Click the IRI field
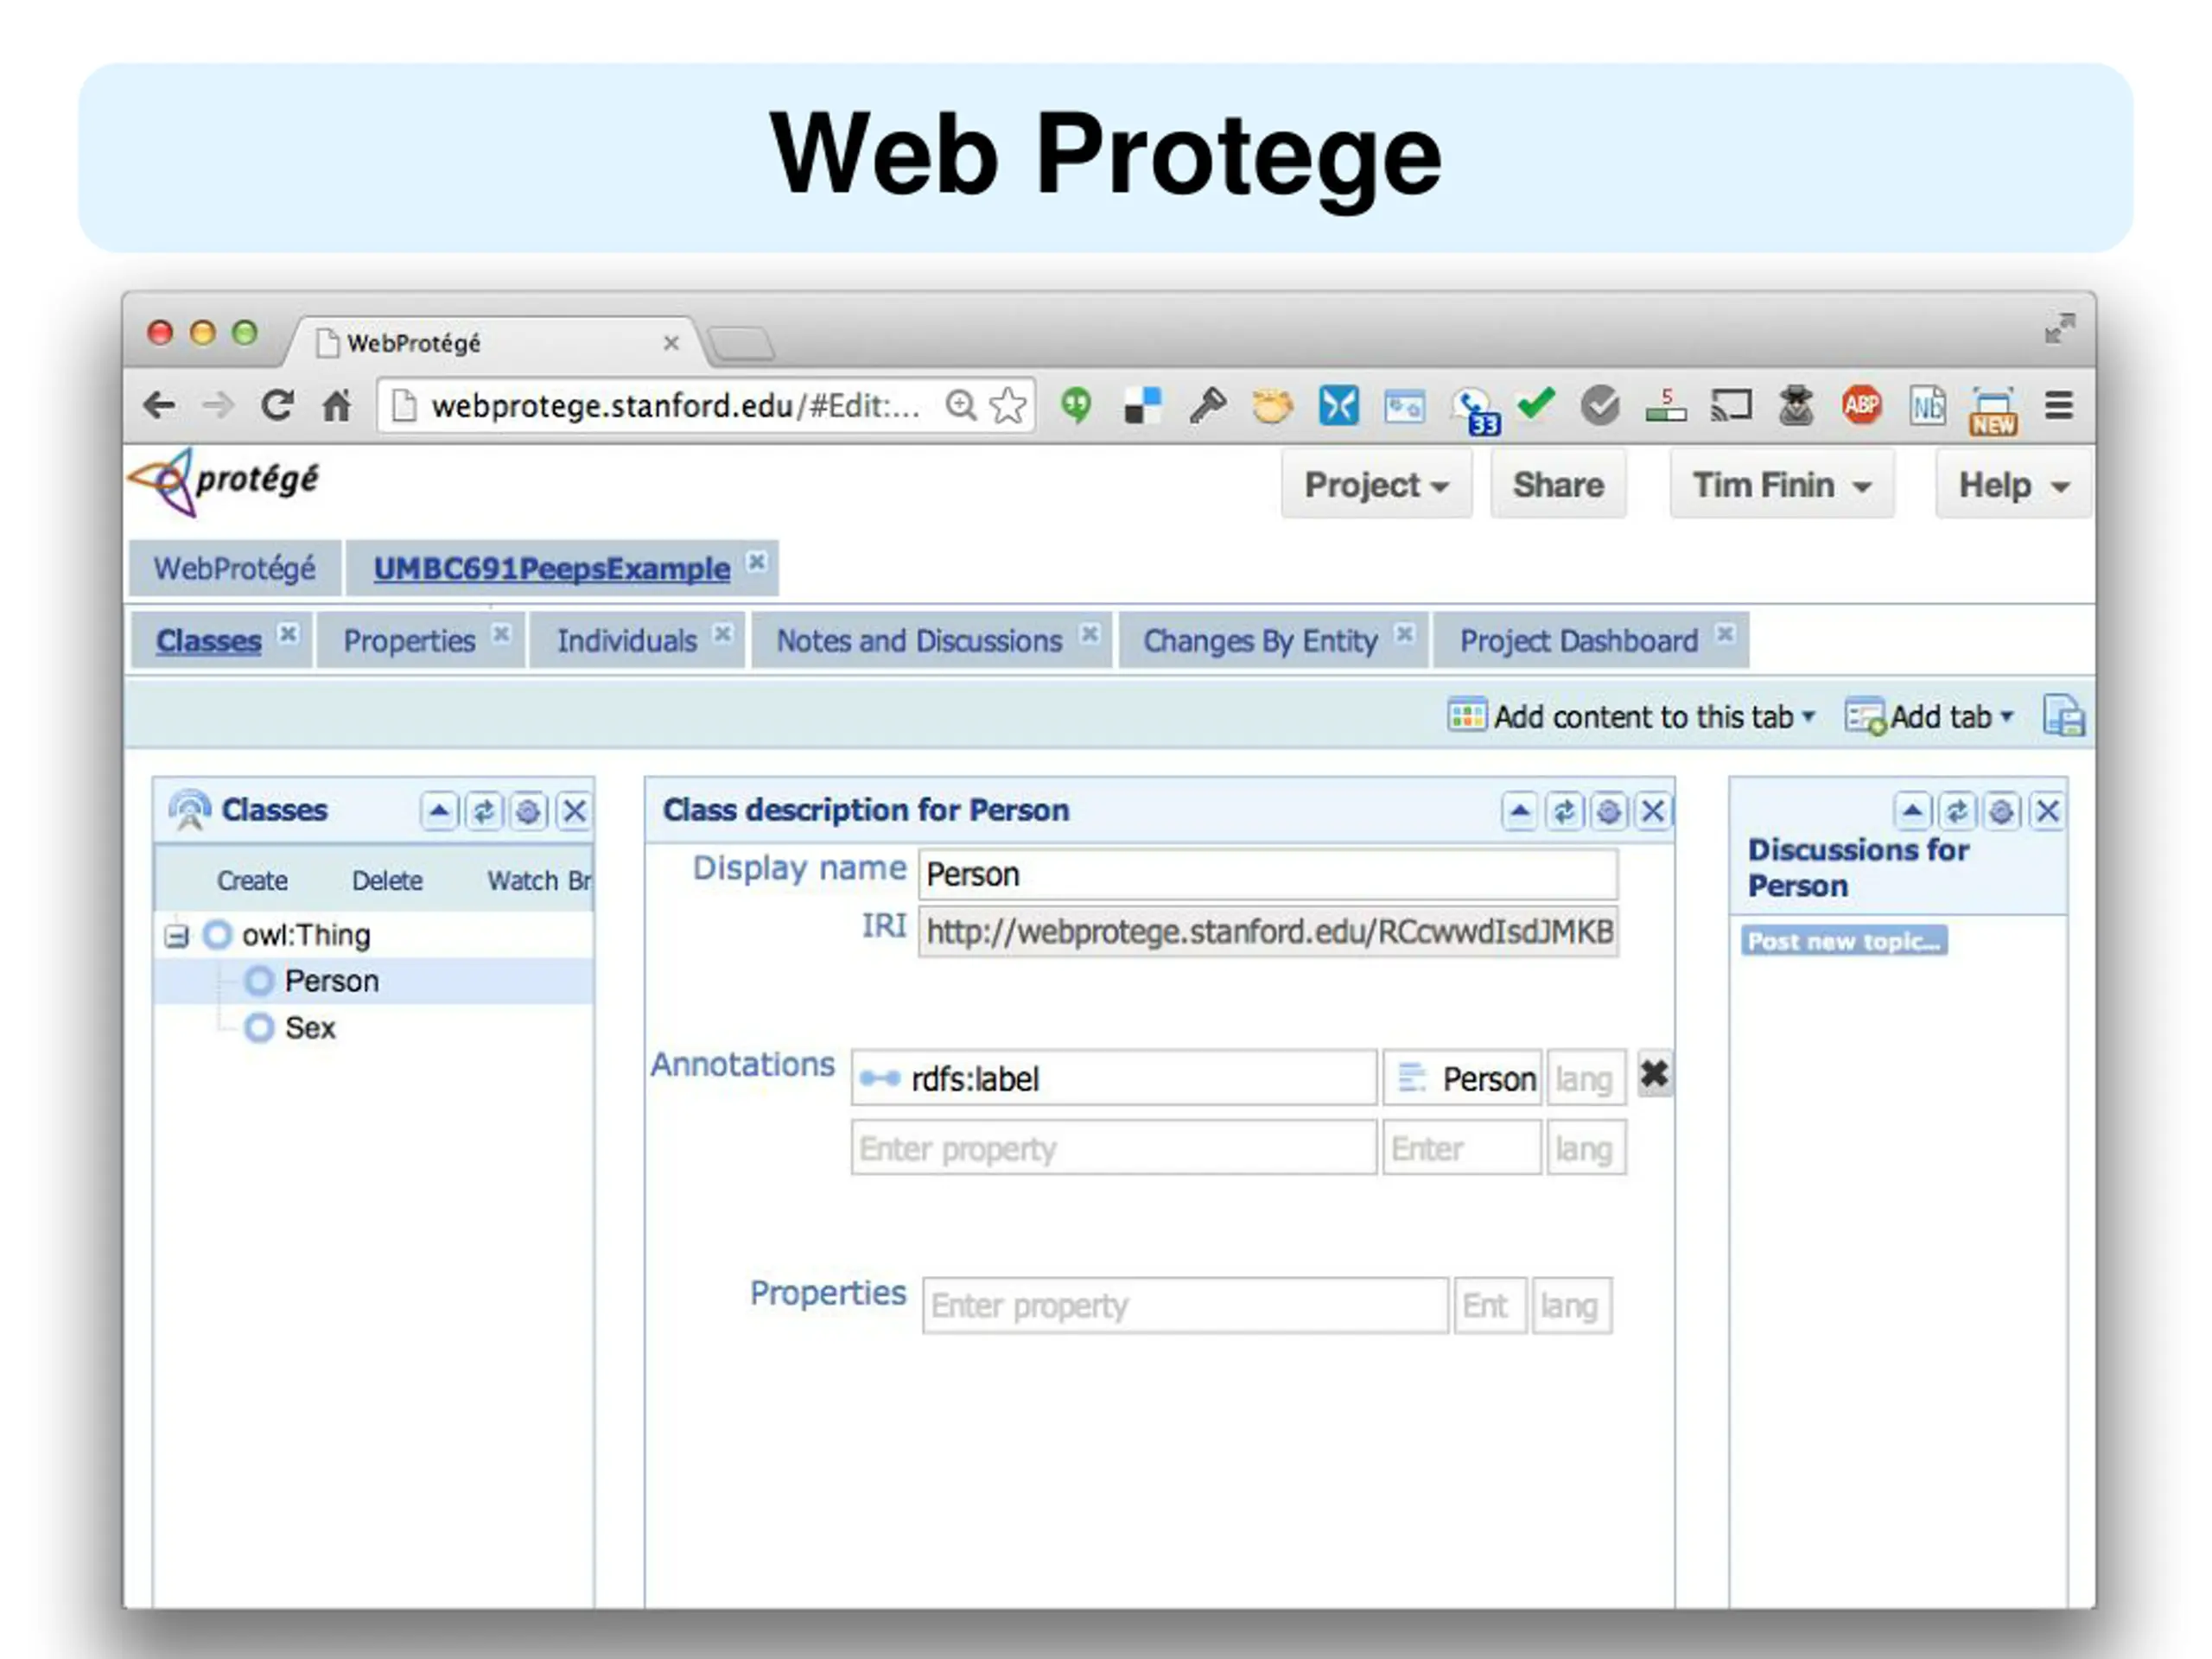The height and width of the screenshot is (1659, 2212). (1268, 932)
